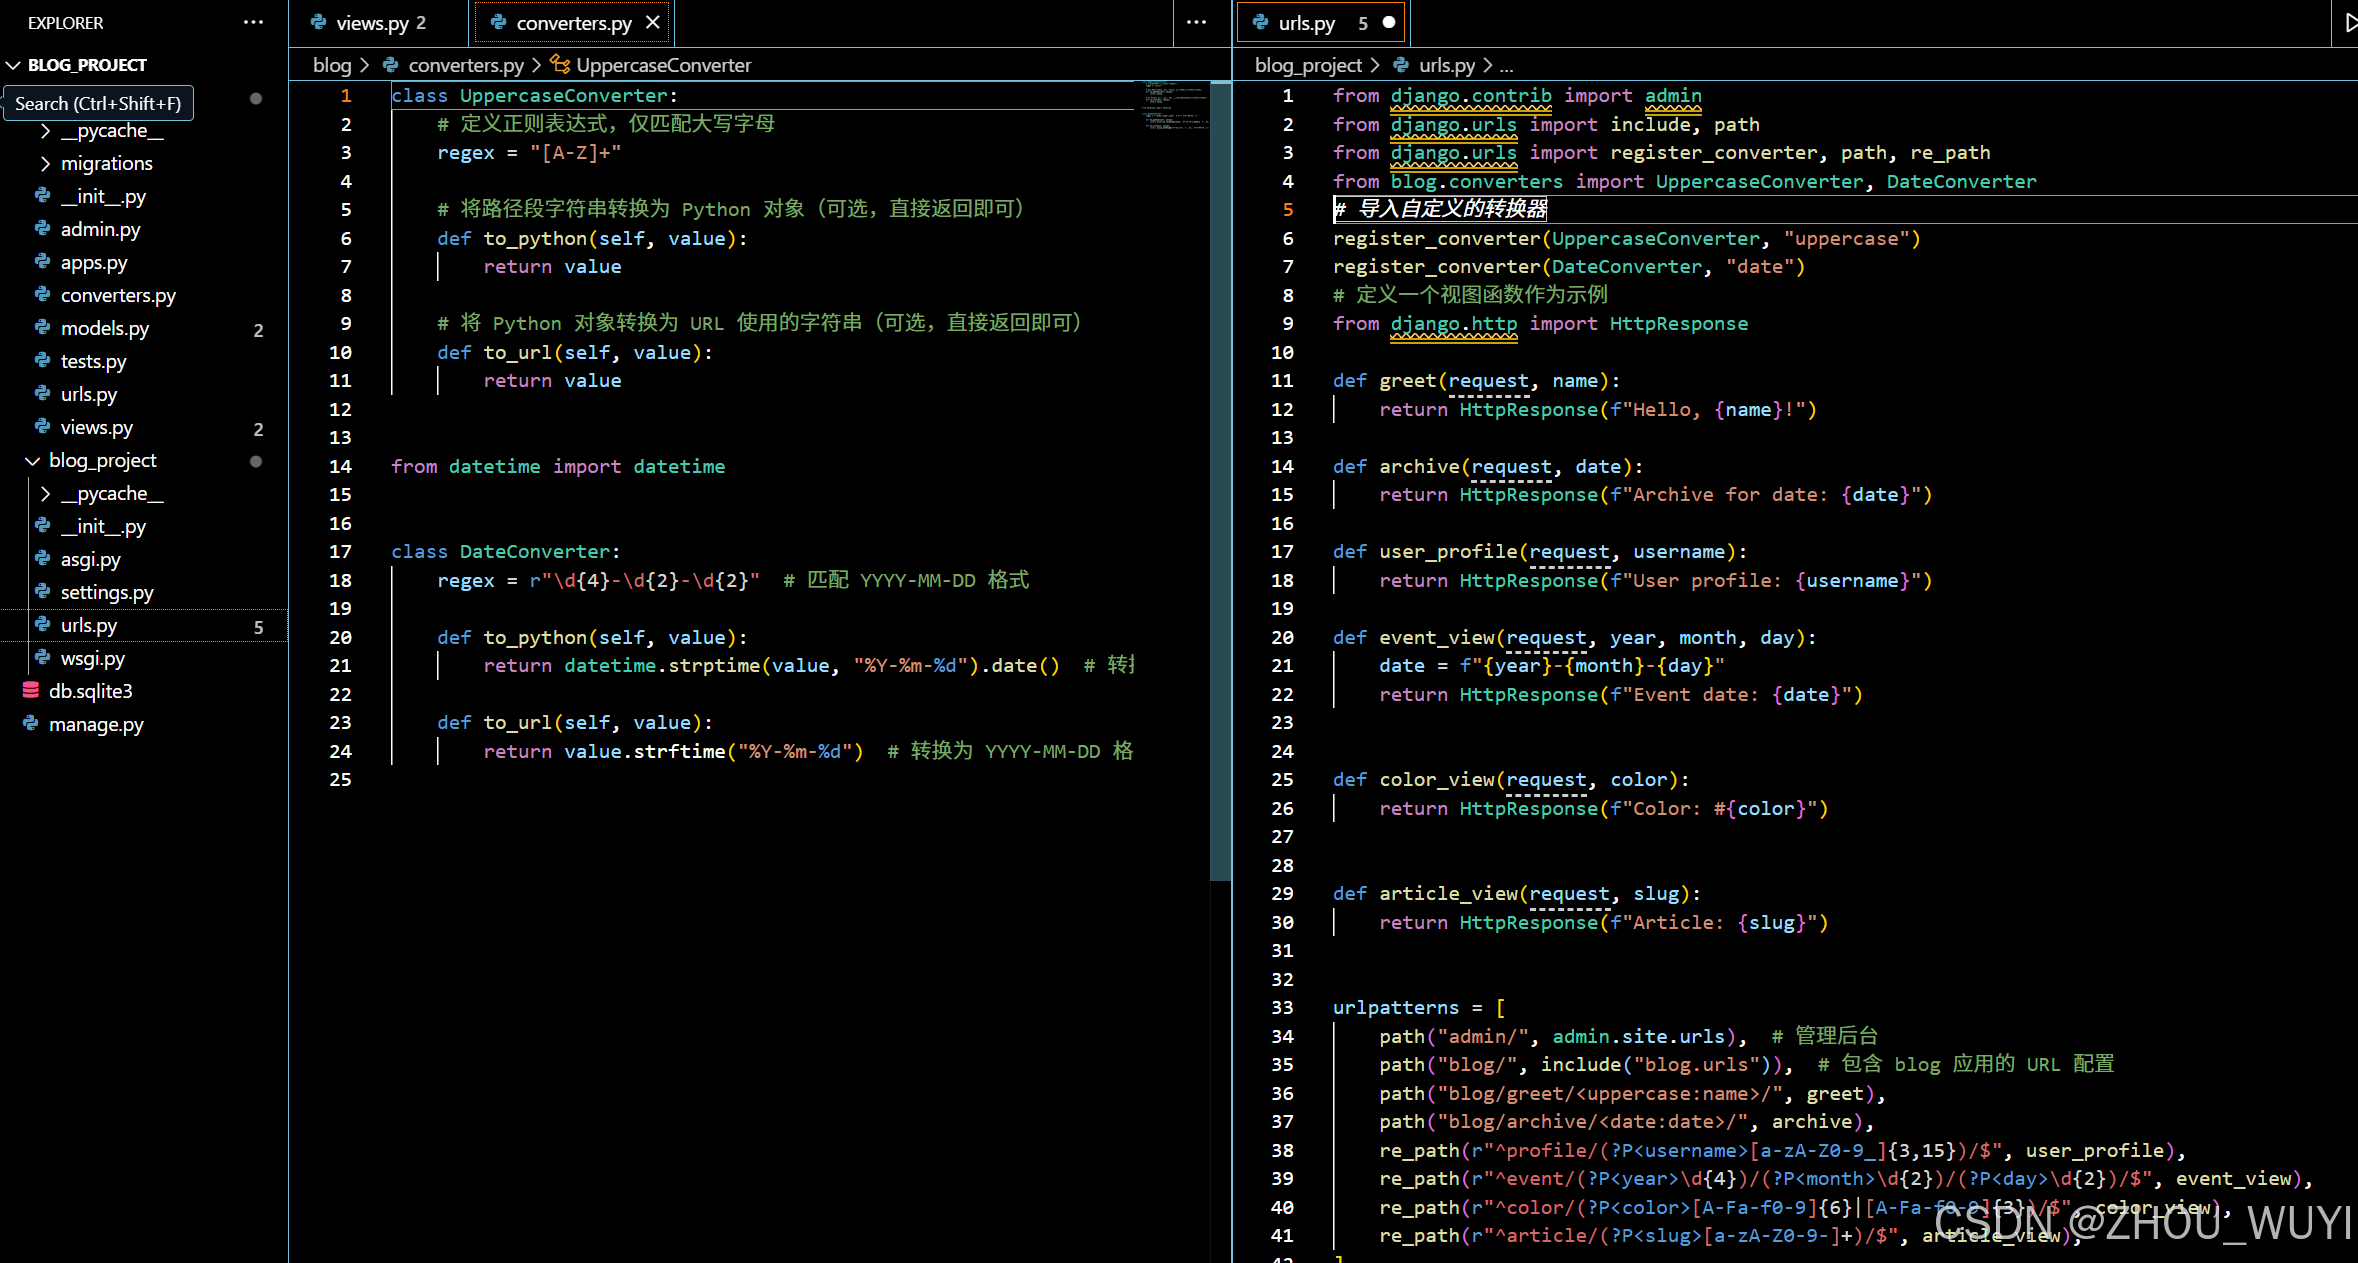Click from datetime import datetime line

[x=558, y=467]
